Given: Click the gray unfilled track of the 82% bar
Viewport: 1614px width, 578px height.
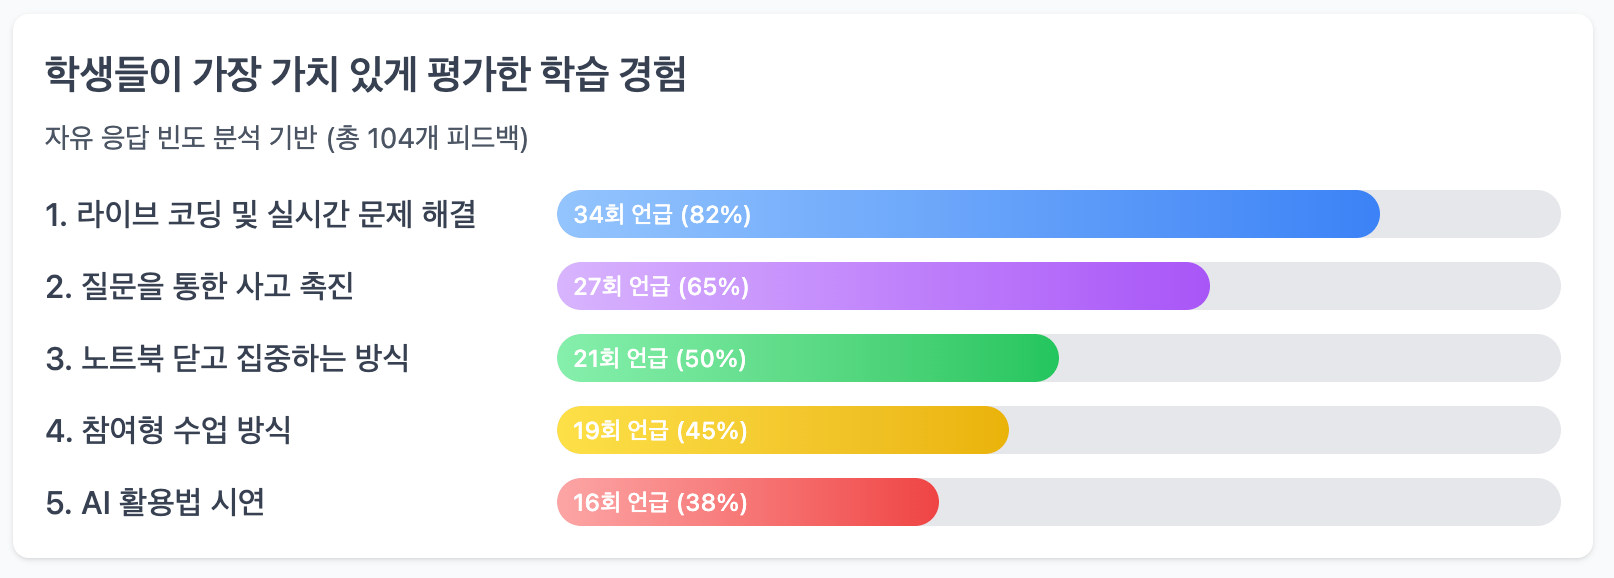Looking at the screenshot, I should [x=1470, y=214].
